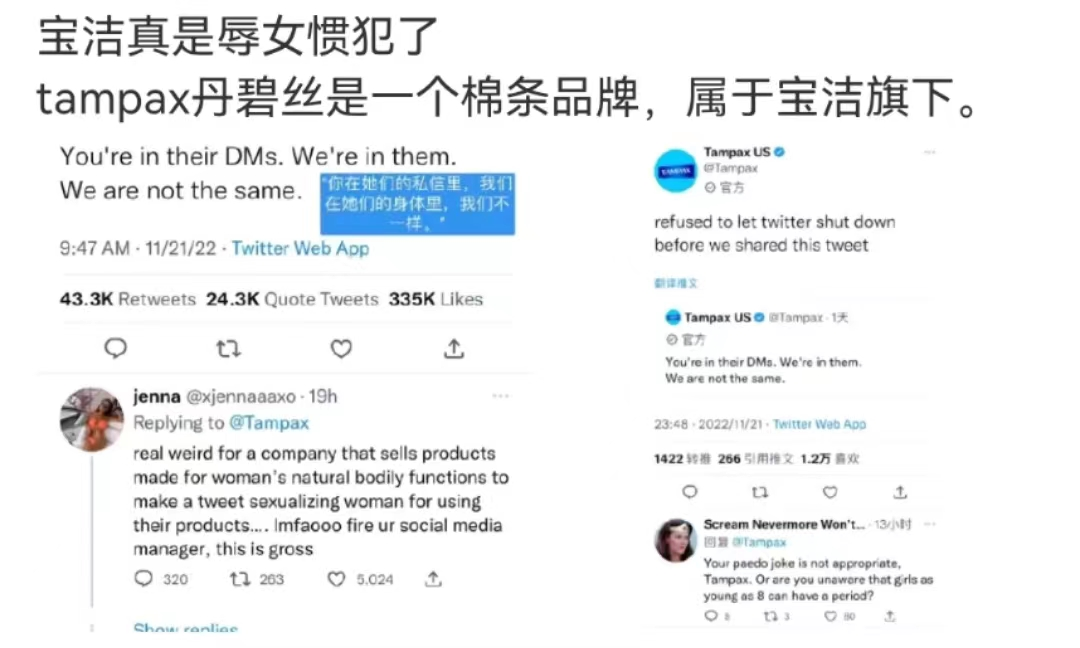1080x648 pixels.
Task: Share the main Tampax tweet
Action: (454, 348)
